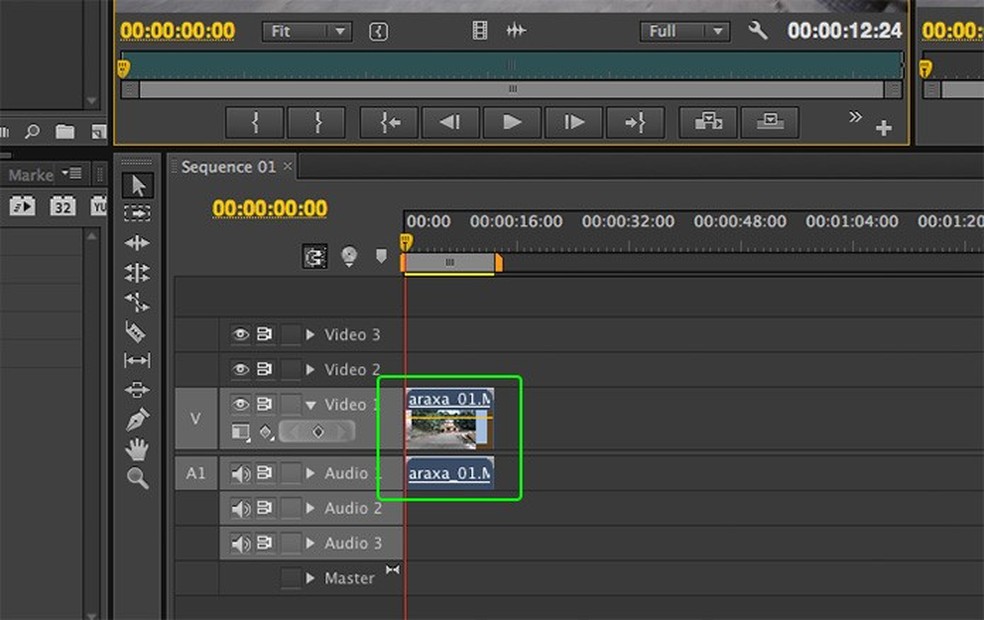Switch to the Sequence 01 tab
984x620 pixels.
click(x=228, y=167)
